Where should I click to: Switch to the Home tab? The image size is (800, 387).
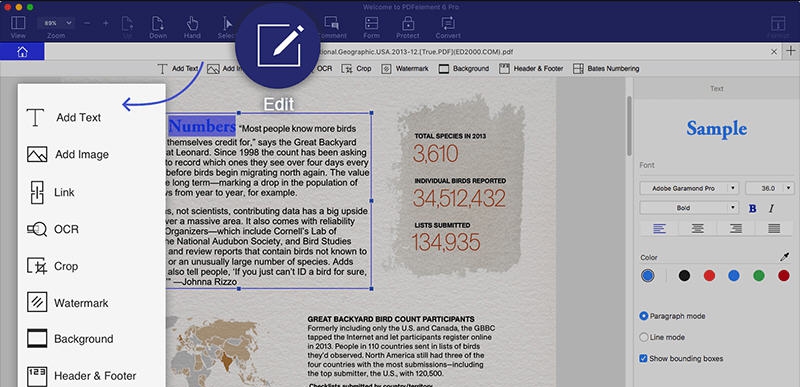(x=22, y=51)
